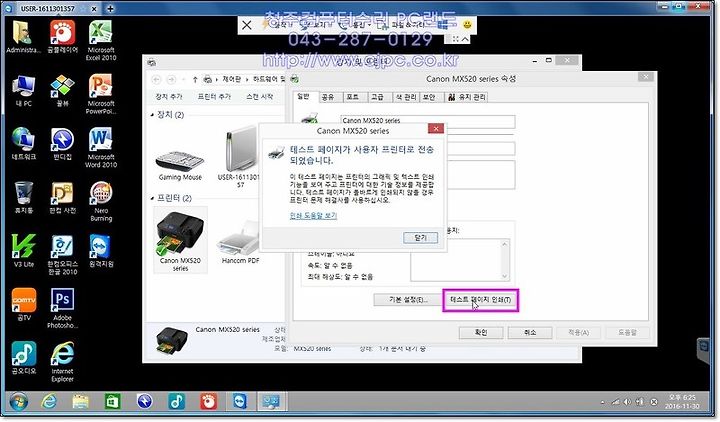Image resolution: width=720 pixels, height=422 pixels.
Task: Collapse the 장치 (2) group
Action: [152, 115]
